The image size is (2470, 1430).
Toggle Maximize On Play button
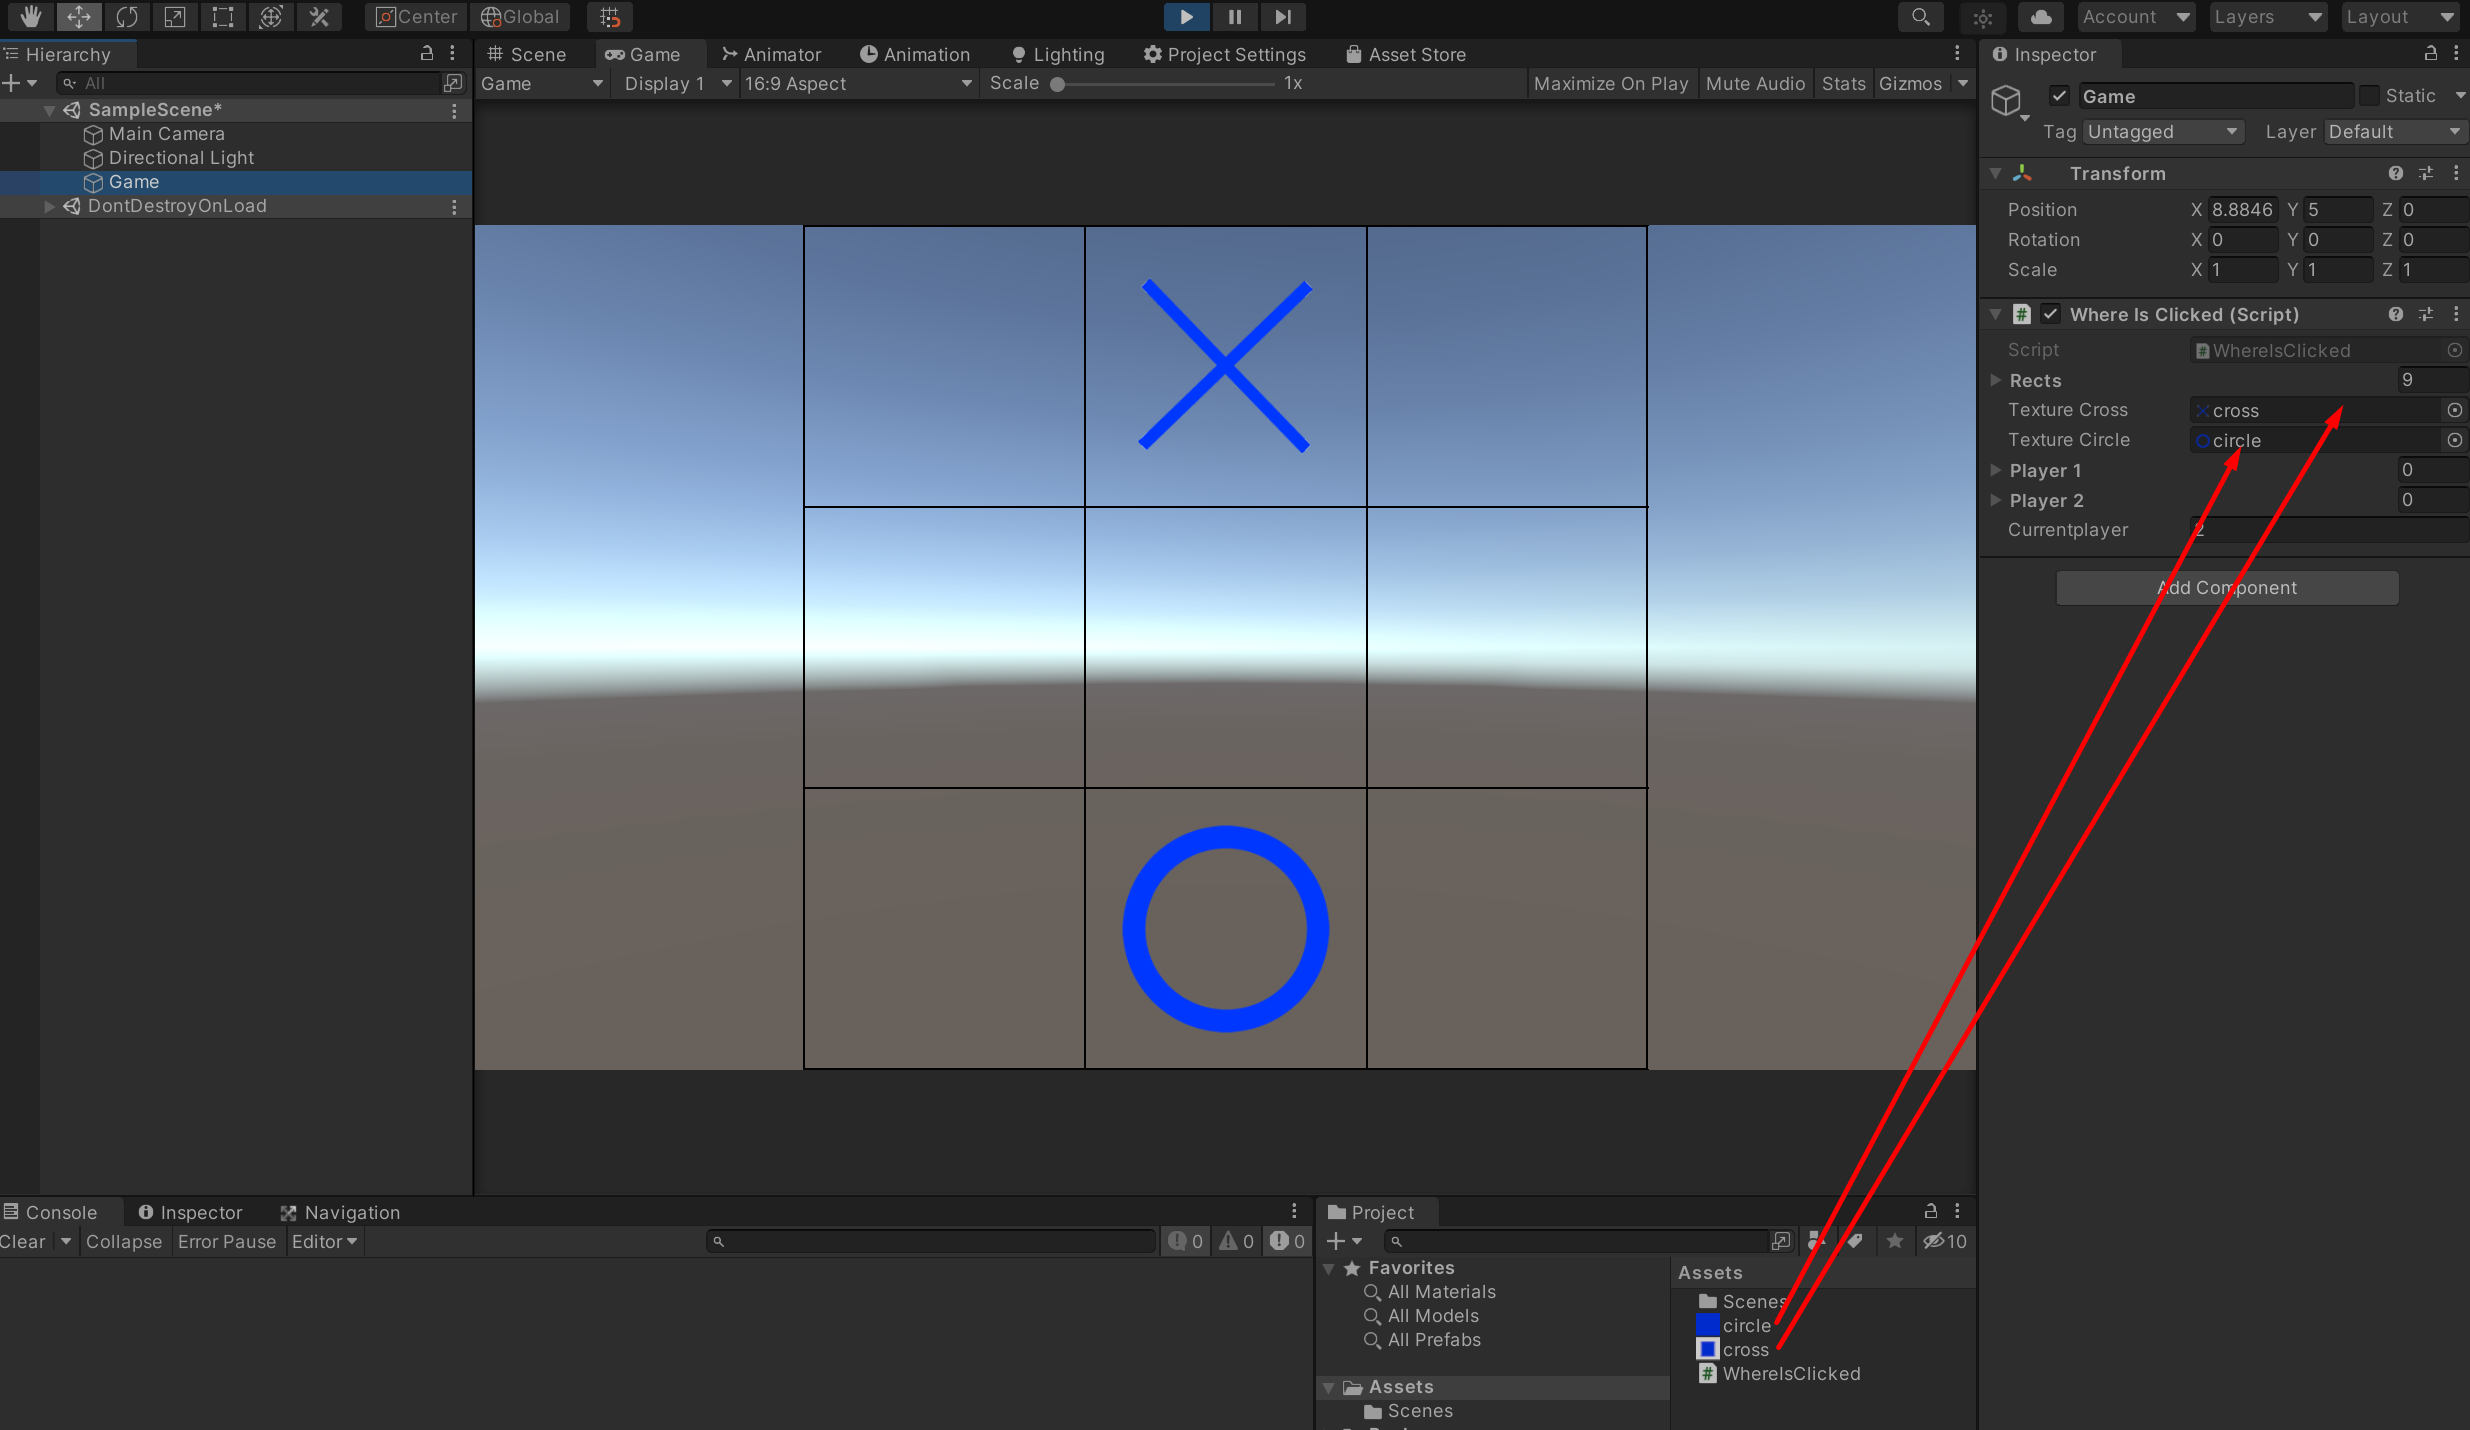click(1610, 84)
